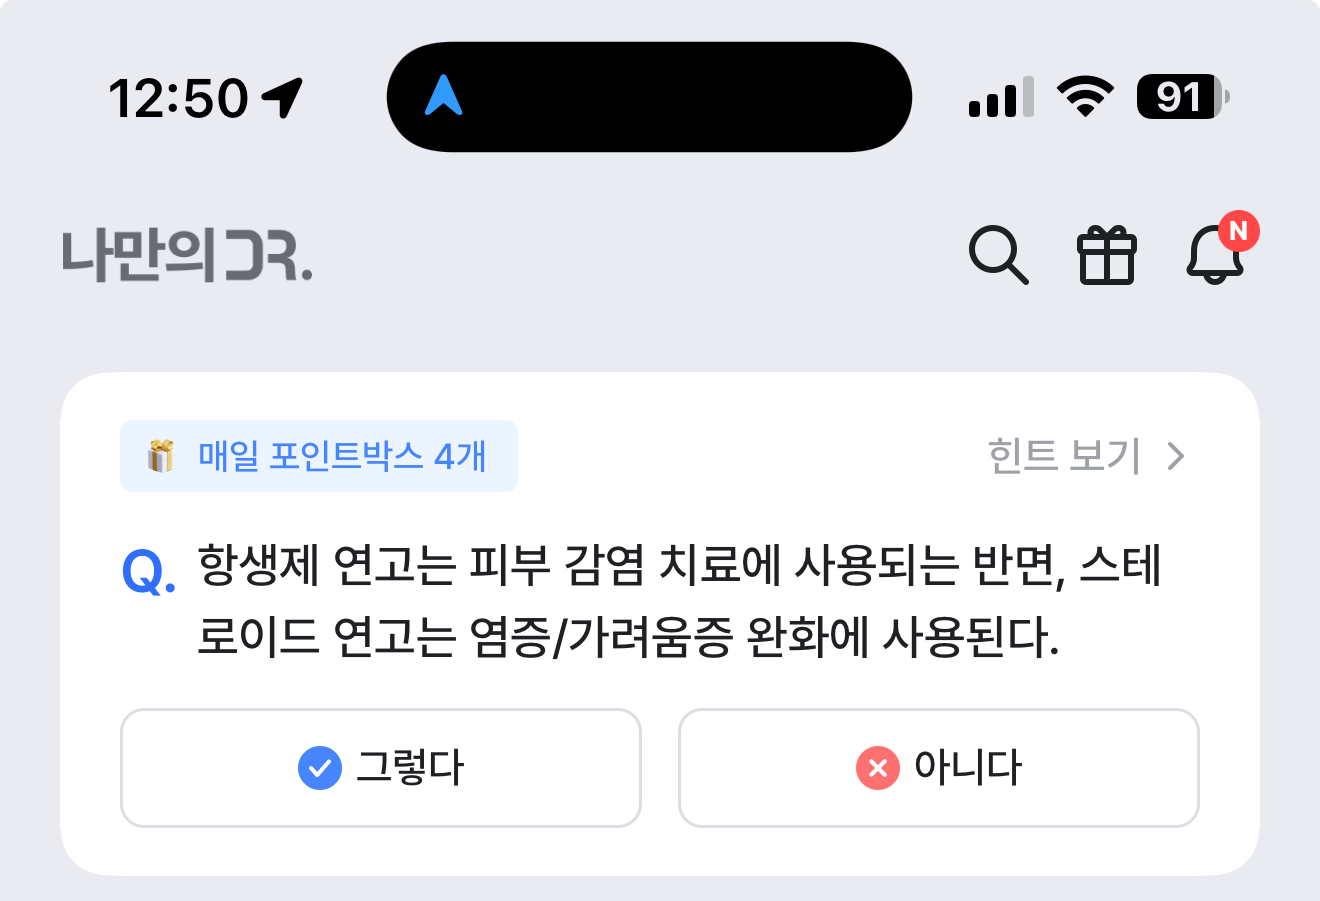Open notifications via the bell icon

(x=1215, y=254)
